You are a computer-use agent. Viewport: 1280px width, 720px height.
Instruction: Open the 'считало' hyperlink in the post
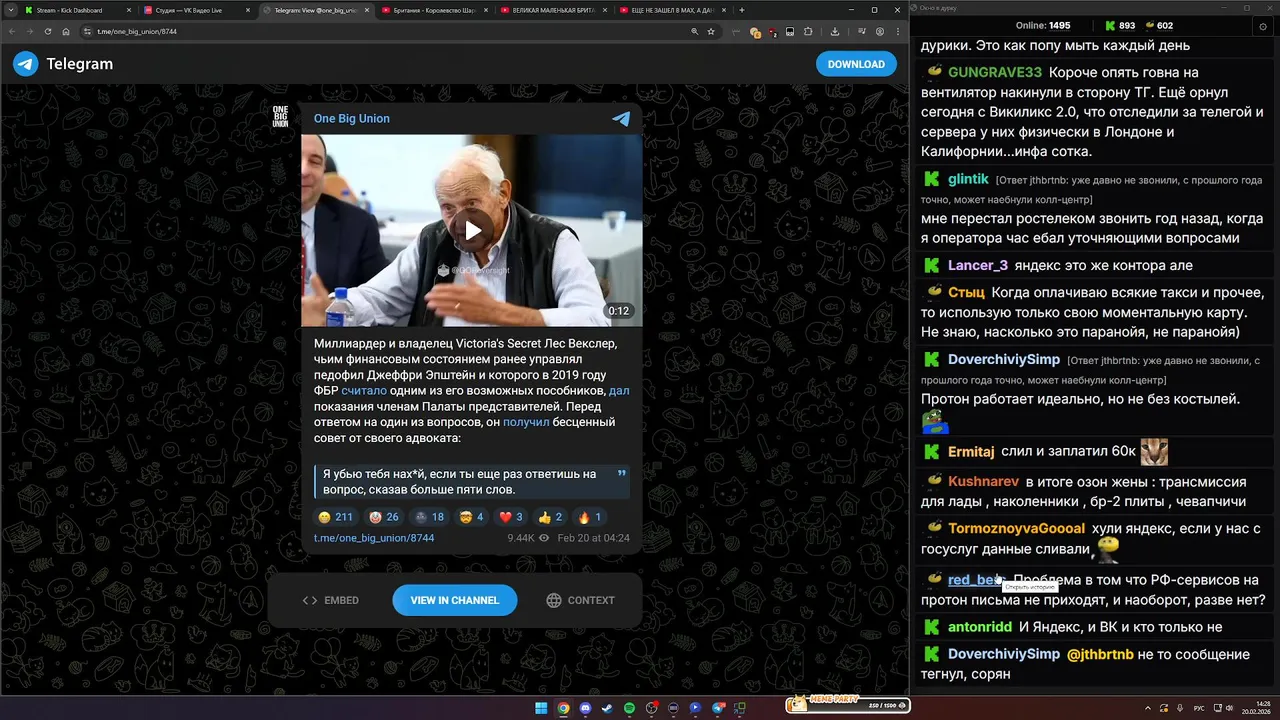click(x=363, y=391)
